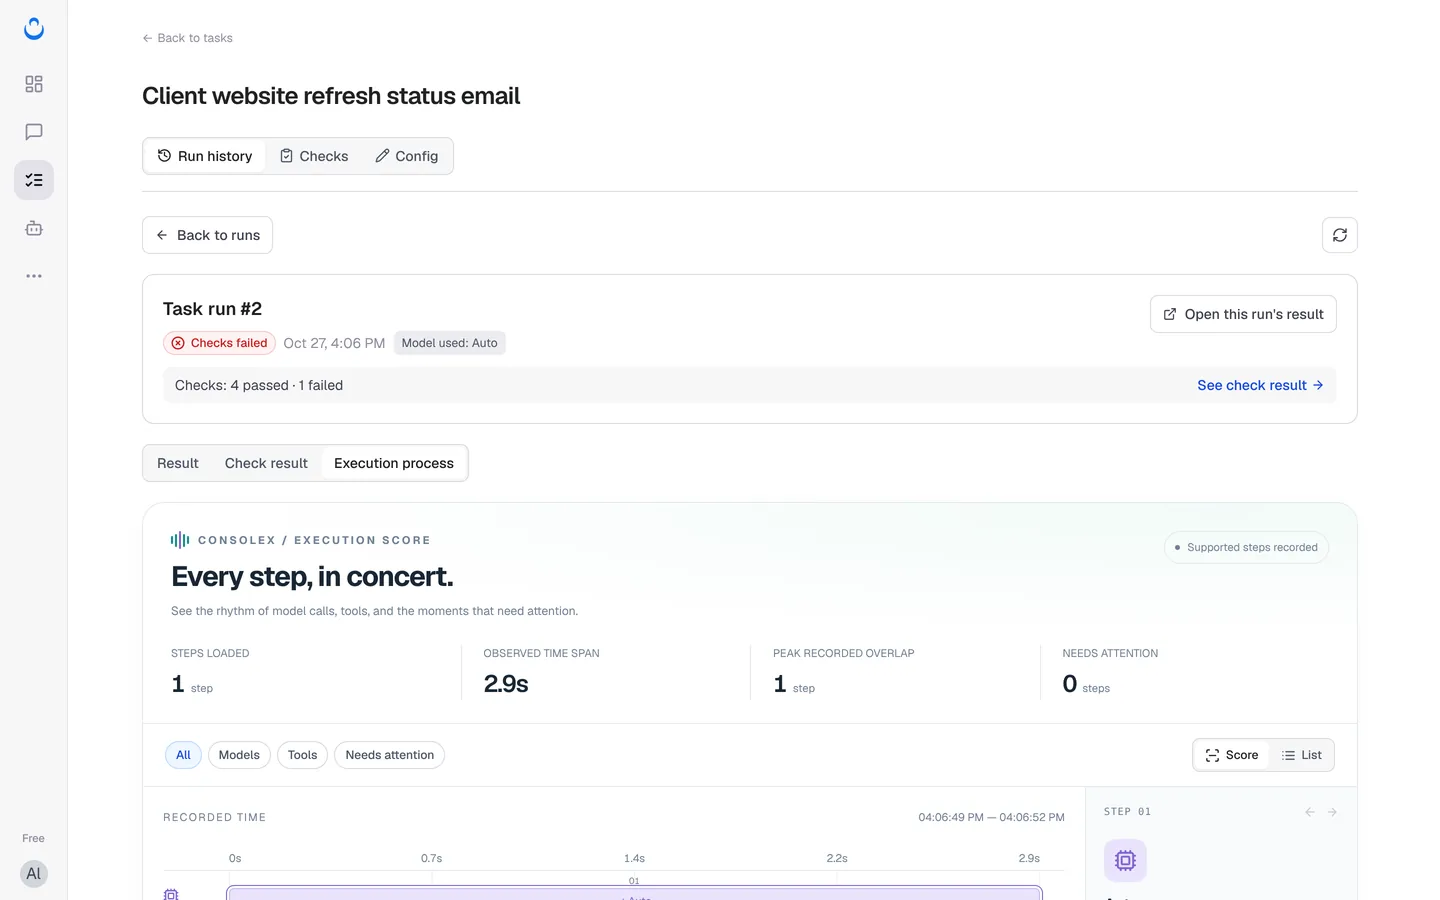The image size is (1440, 900).
Task: Click the Model used: Auto badge
Action: pos(449,343)
